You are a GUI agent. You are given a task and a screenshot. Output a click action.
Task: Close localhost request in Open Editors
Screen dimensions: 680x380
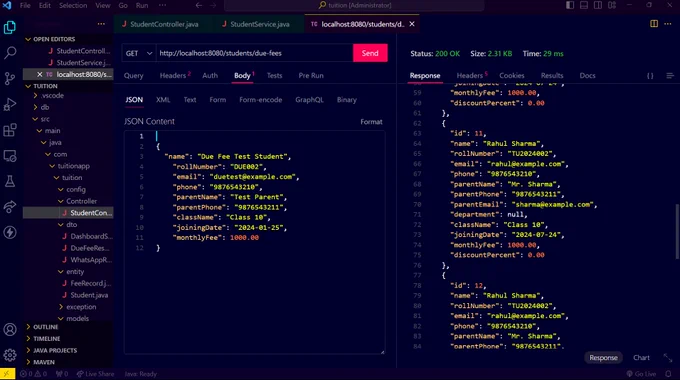39,74
